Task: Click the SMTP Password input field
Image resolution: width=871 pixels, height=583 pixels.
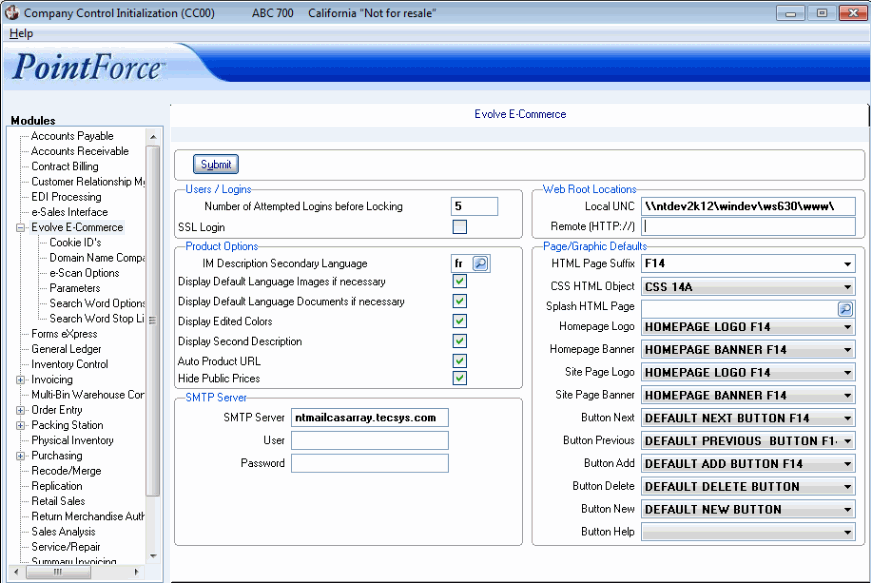Action: (x=369, y=463)
